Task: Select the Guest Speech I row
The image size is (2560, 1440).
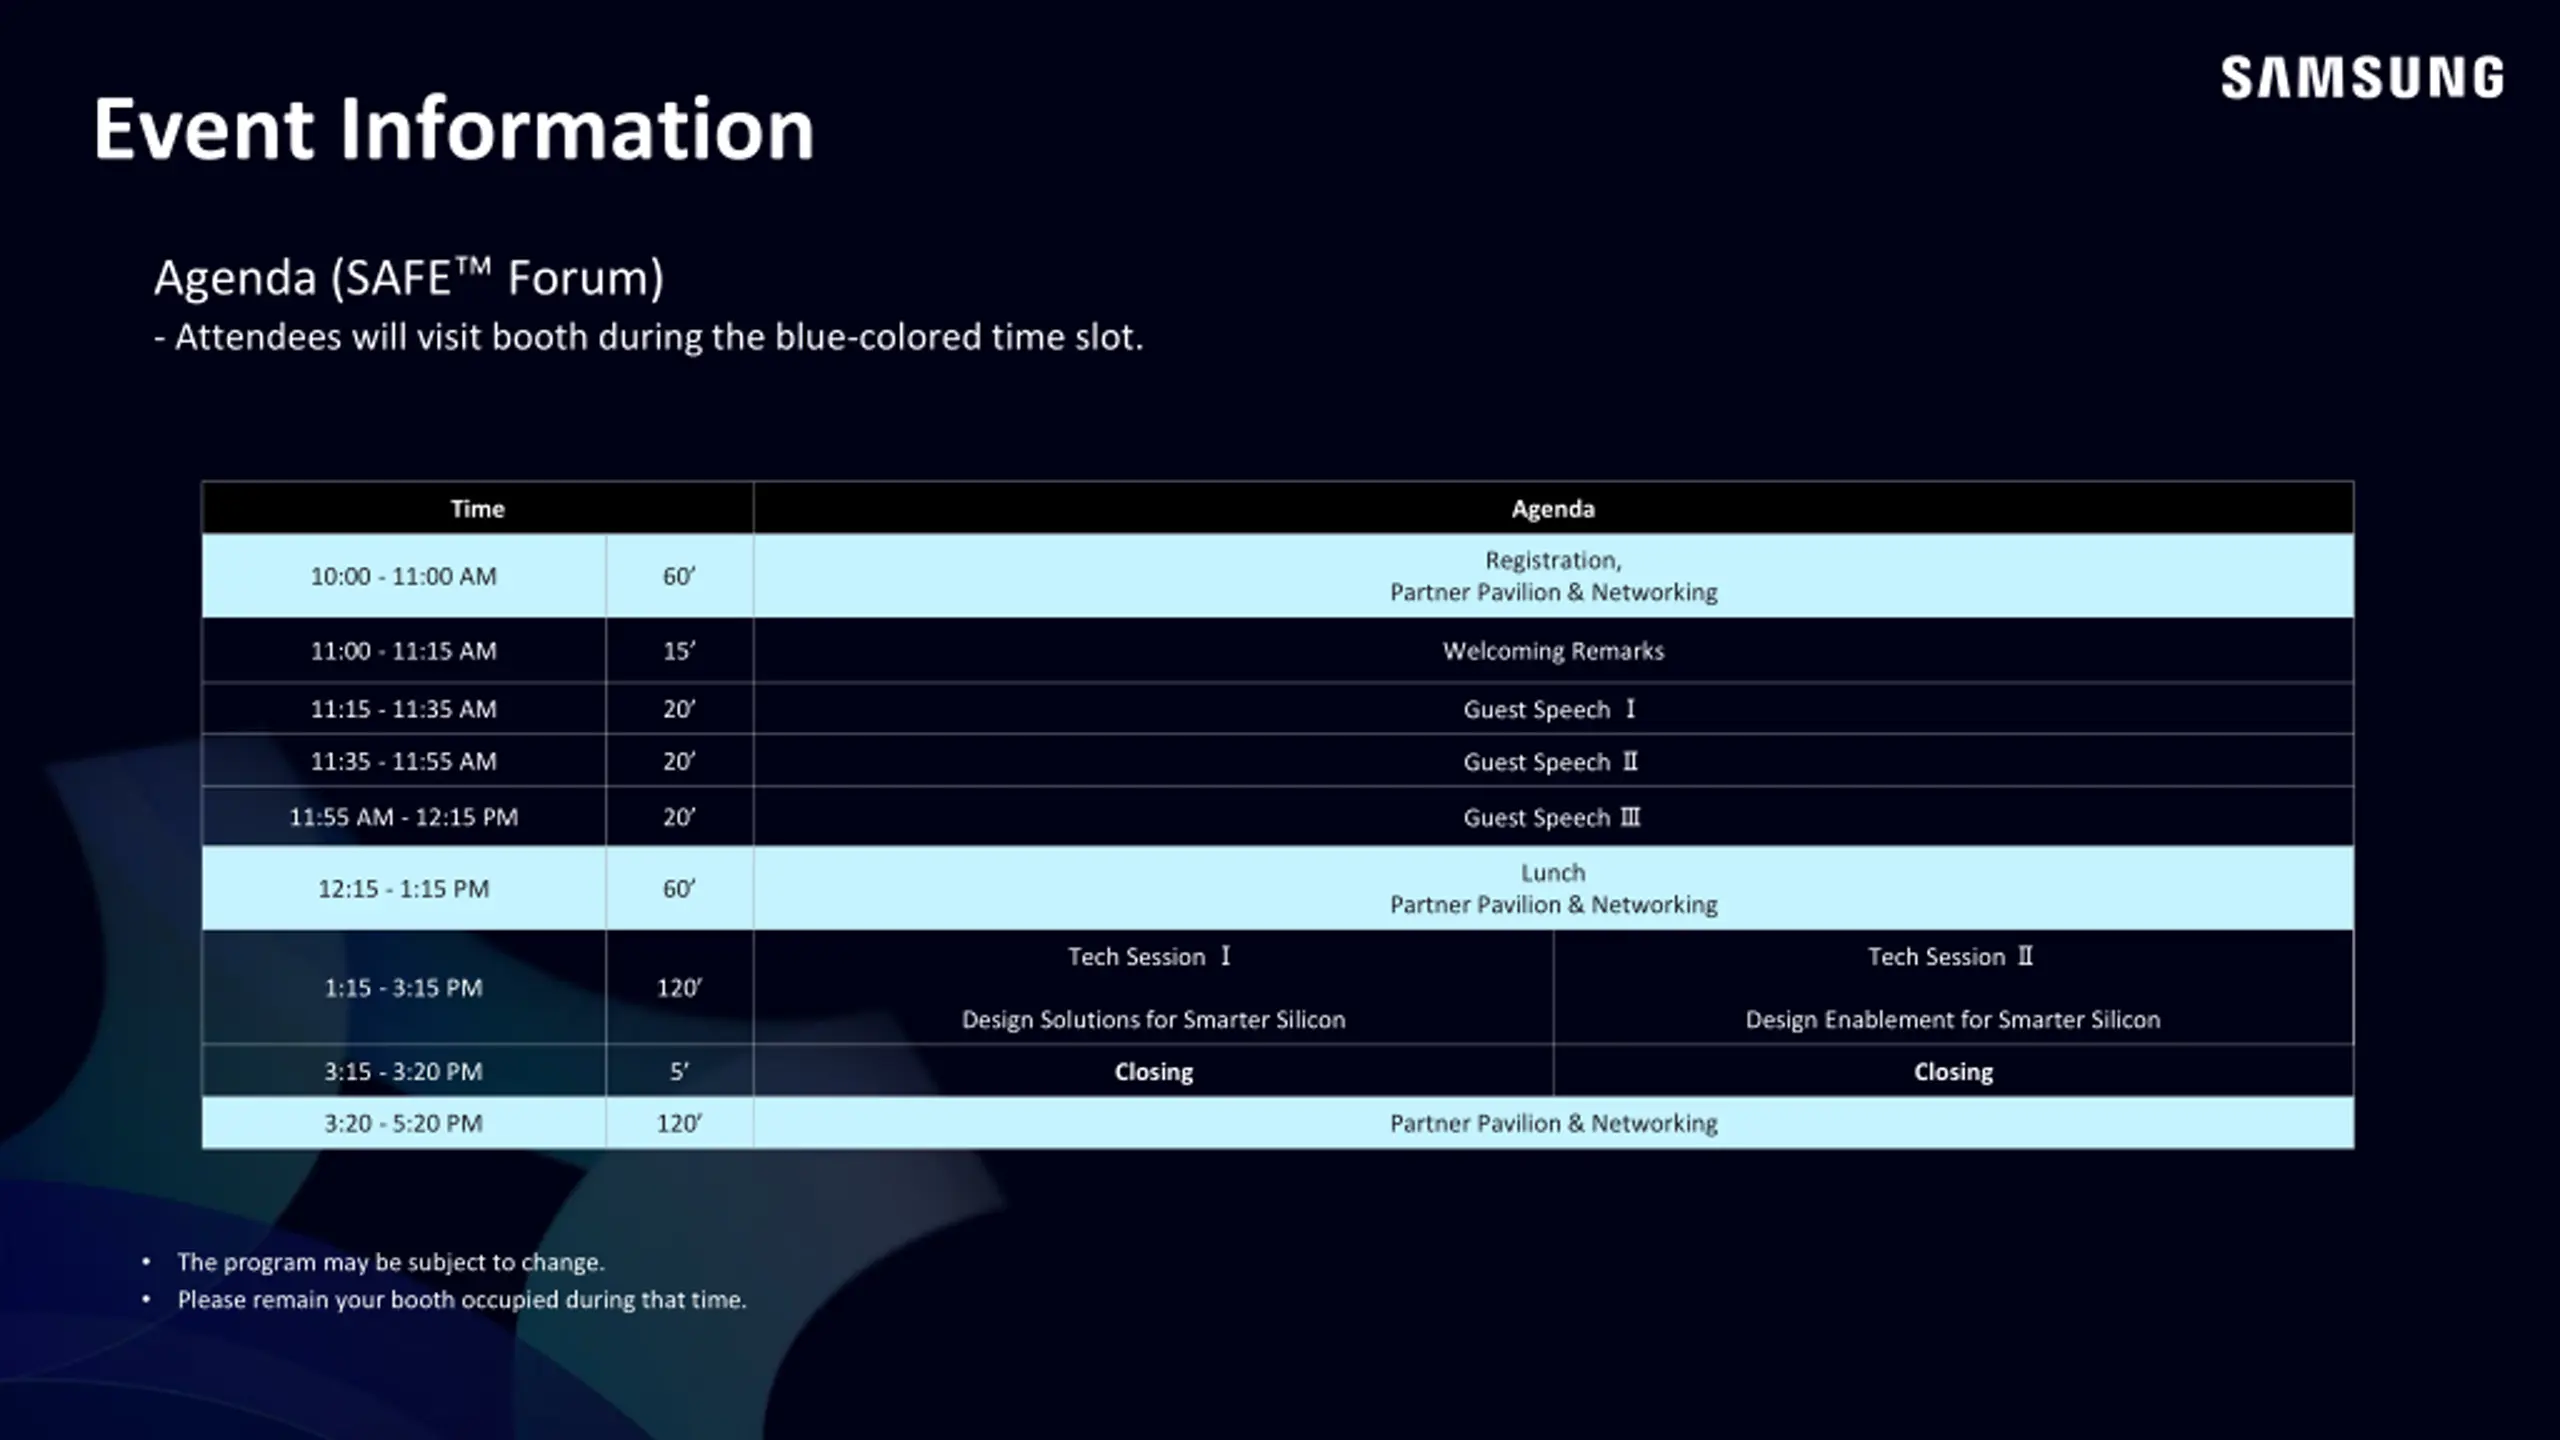Action: [x=1553, y=709]
